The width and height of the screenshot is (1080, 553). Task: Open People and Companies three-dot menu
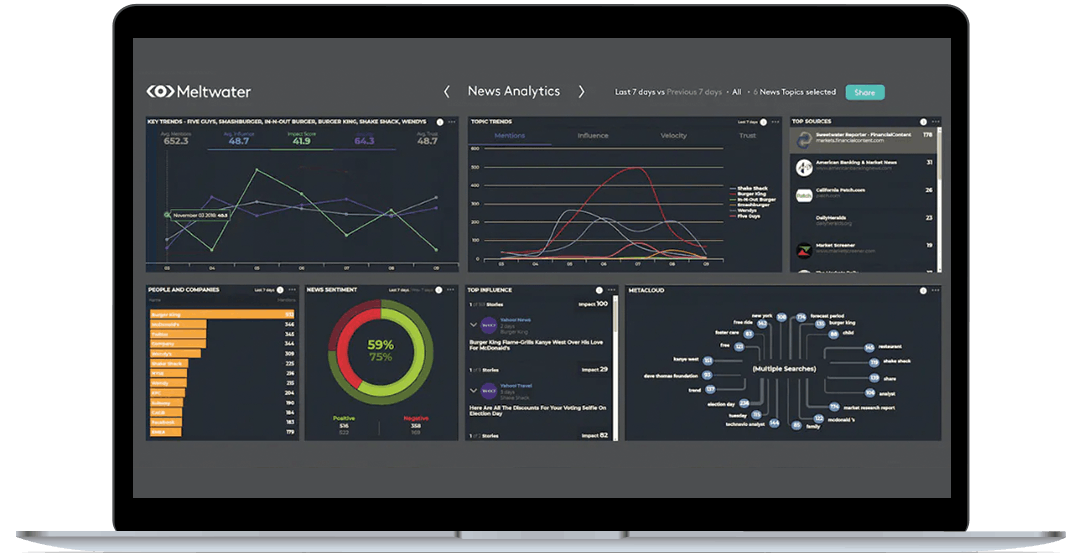coord(292,290)
